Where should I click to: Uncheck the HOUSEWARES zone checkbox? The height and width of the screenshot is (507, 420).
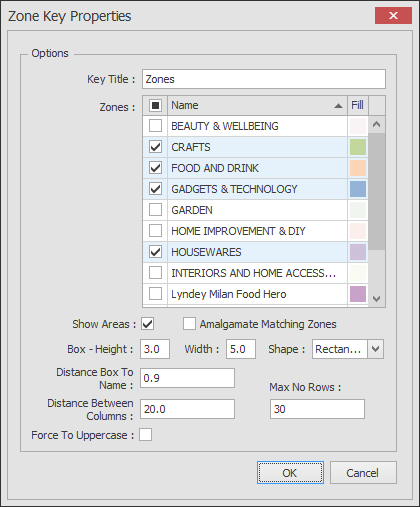click(x=155, y=252)
